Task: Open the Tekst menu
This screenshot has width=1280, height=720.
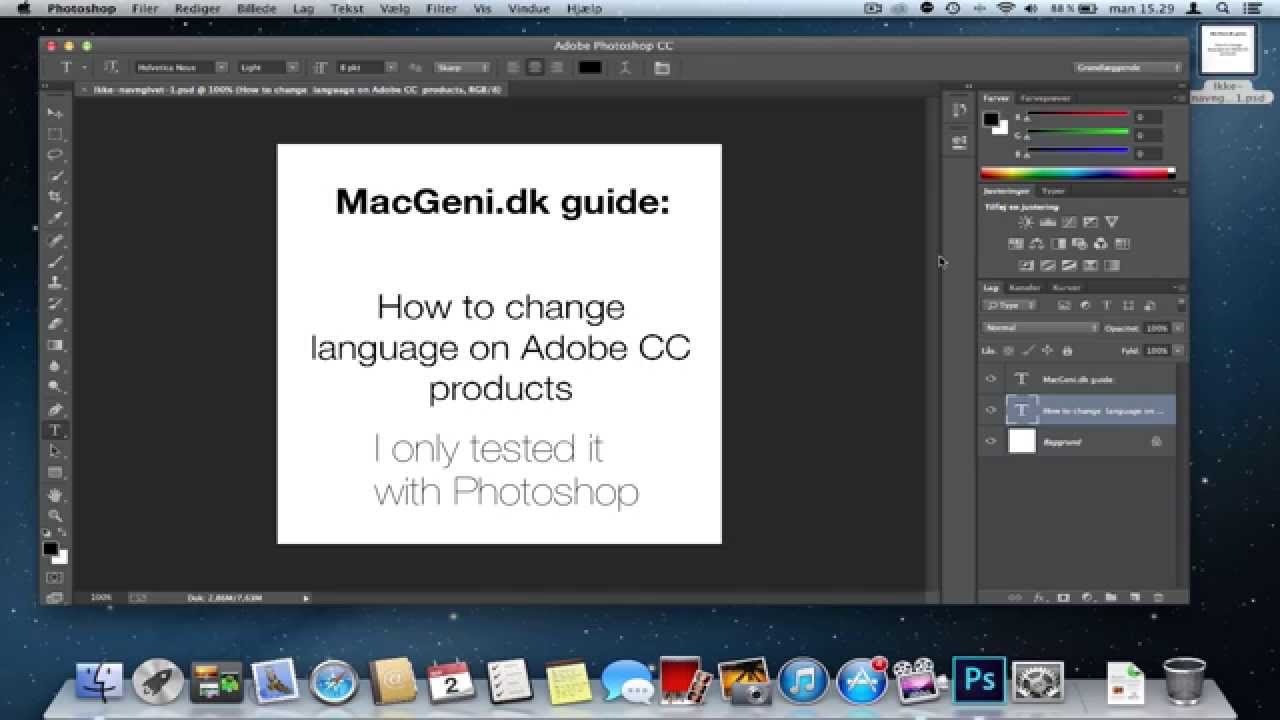Action: coord(347,8)
